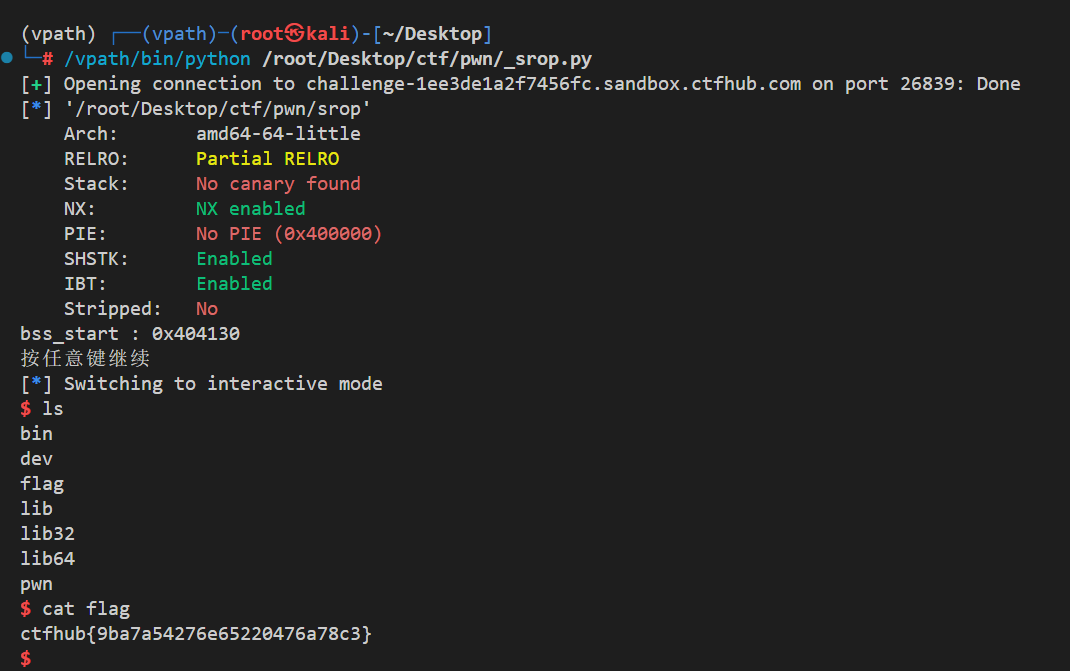Click the $ prompt before cat flag
The width and height of the screenshot is (1070, 671).
26,609
